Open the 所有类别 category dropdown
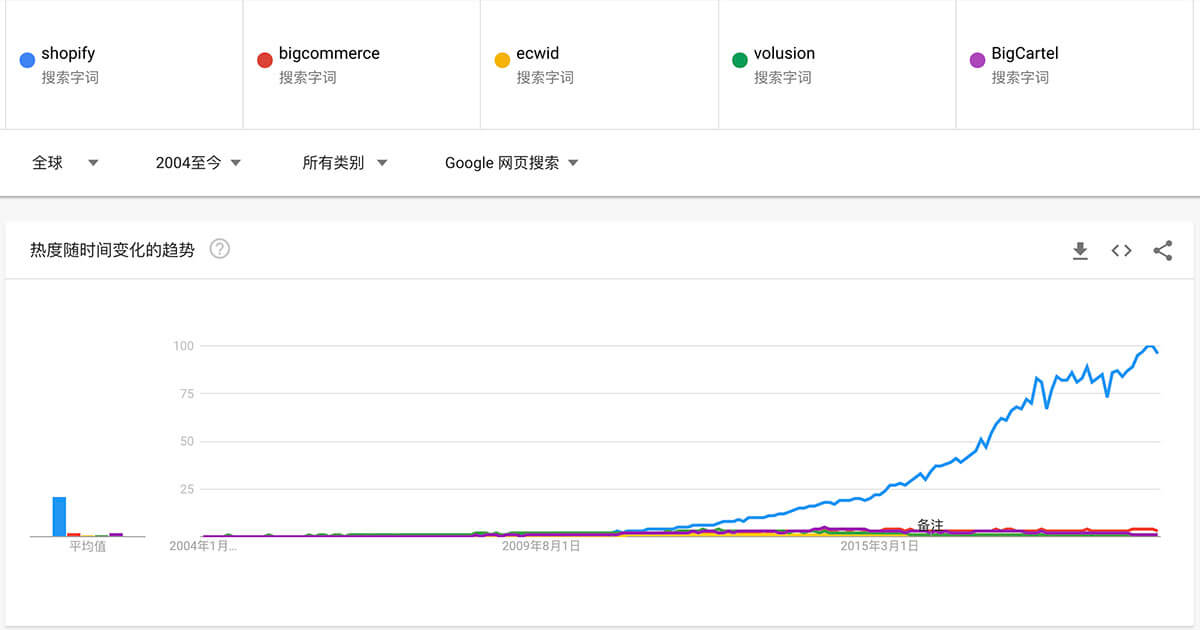This screenshot has width=1200, height=630. tap(344, 163)
